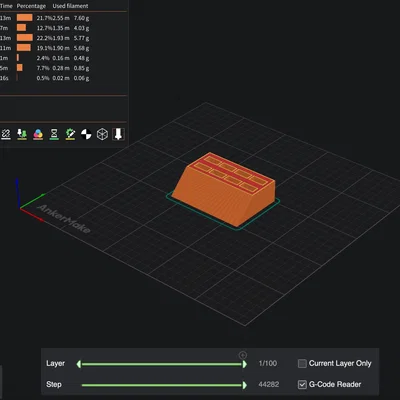Enable the Current Layer Only checkbox
The image size is (400, 400).
(302, 363)
